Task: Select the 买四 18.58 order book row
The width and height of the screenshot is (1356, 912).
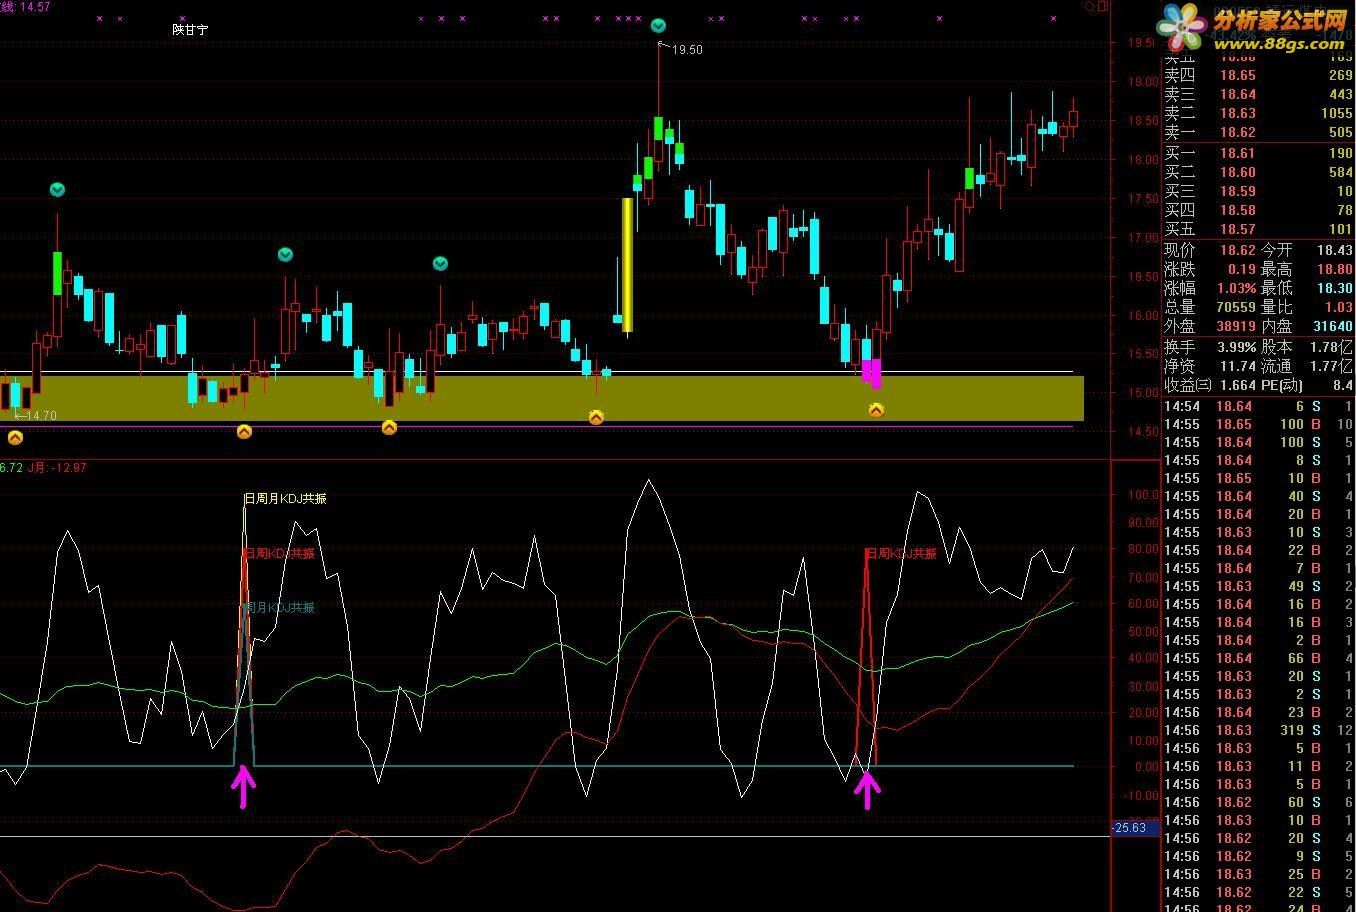Action: pos(1259,210)
